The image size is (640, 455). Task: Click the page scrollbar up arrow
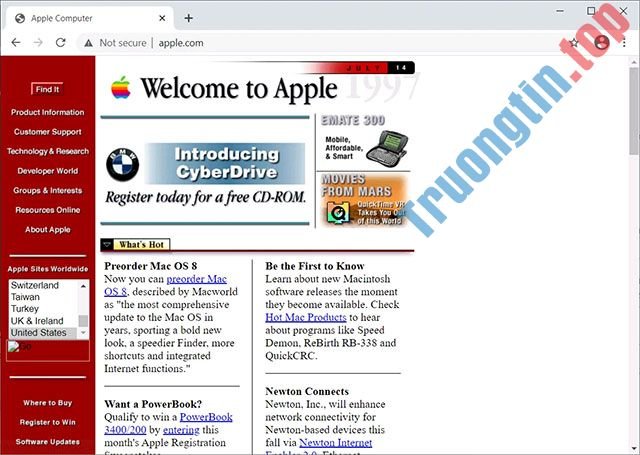coord(634,62)
